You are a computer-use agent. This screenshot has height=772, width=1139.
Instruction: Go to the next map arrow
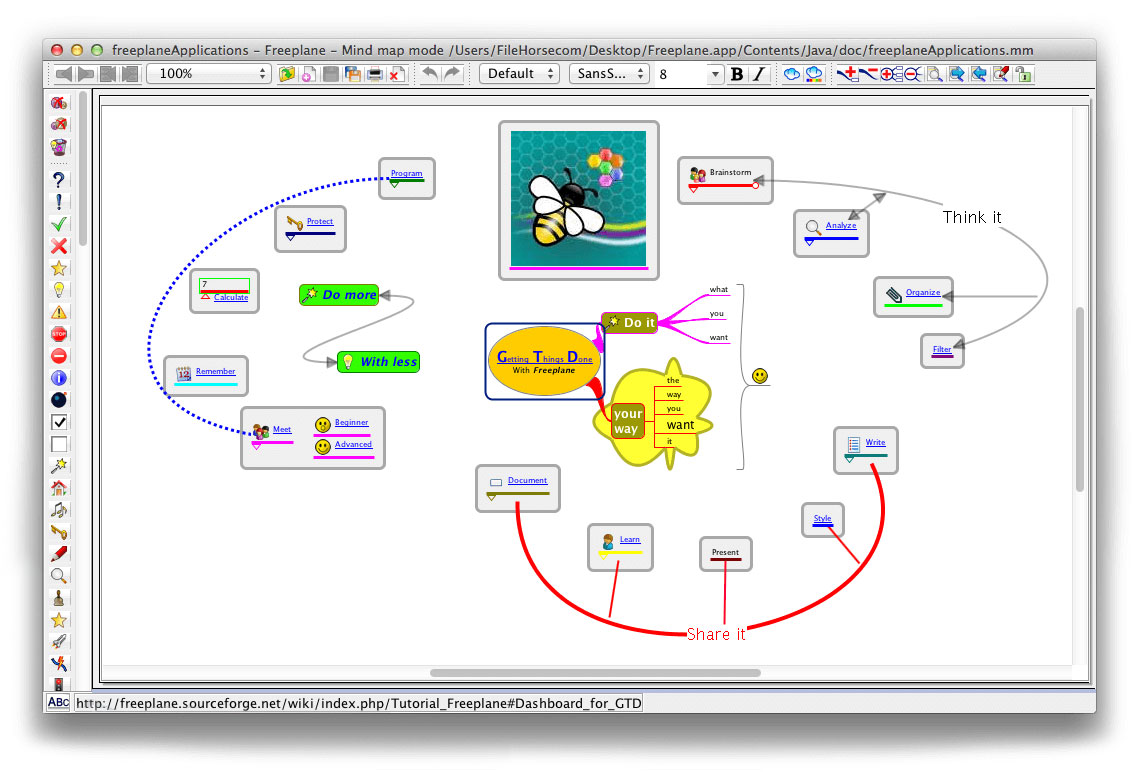click(86, 74)
